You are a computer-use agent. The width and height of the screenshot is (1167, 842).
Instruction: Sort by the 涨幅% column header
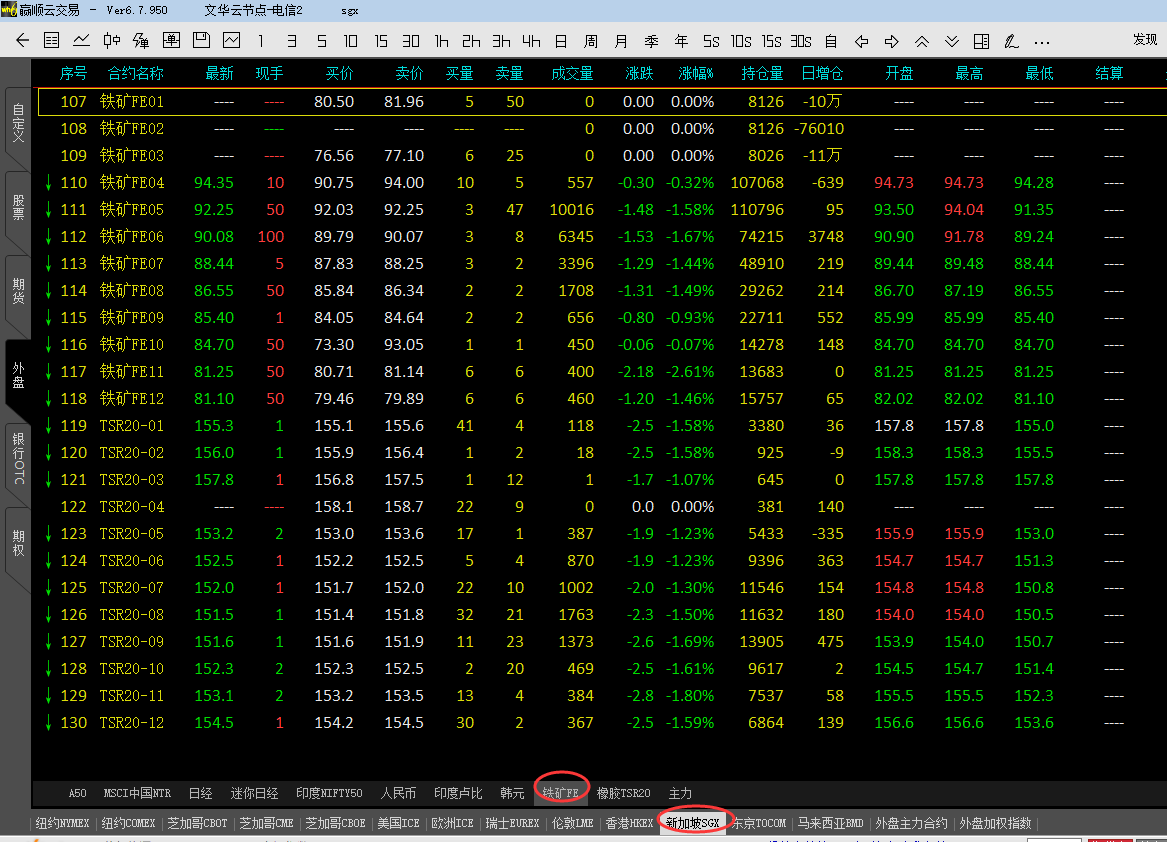pos(696,74)
